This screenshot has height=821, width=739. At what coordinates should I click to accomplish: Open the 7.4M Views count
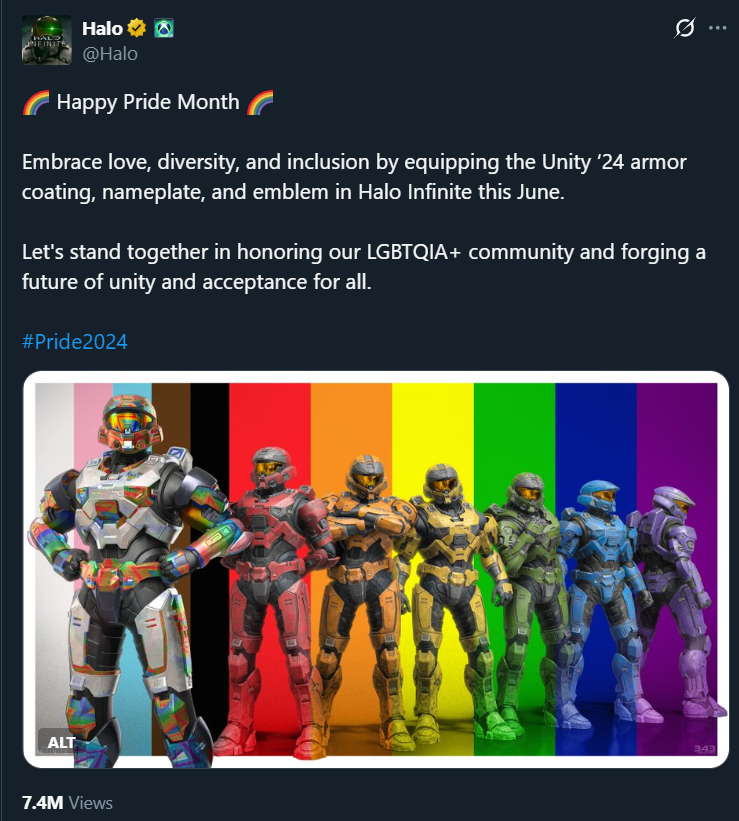point(67,803)
